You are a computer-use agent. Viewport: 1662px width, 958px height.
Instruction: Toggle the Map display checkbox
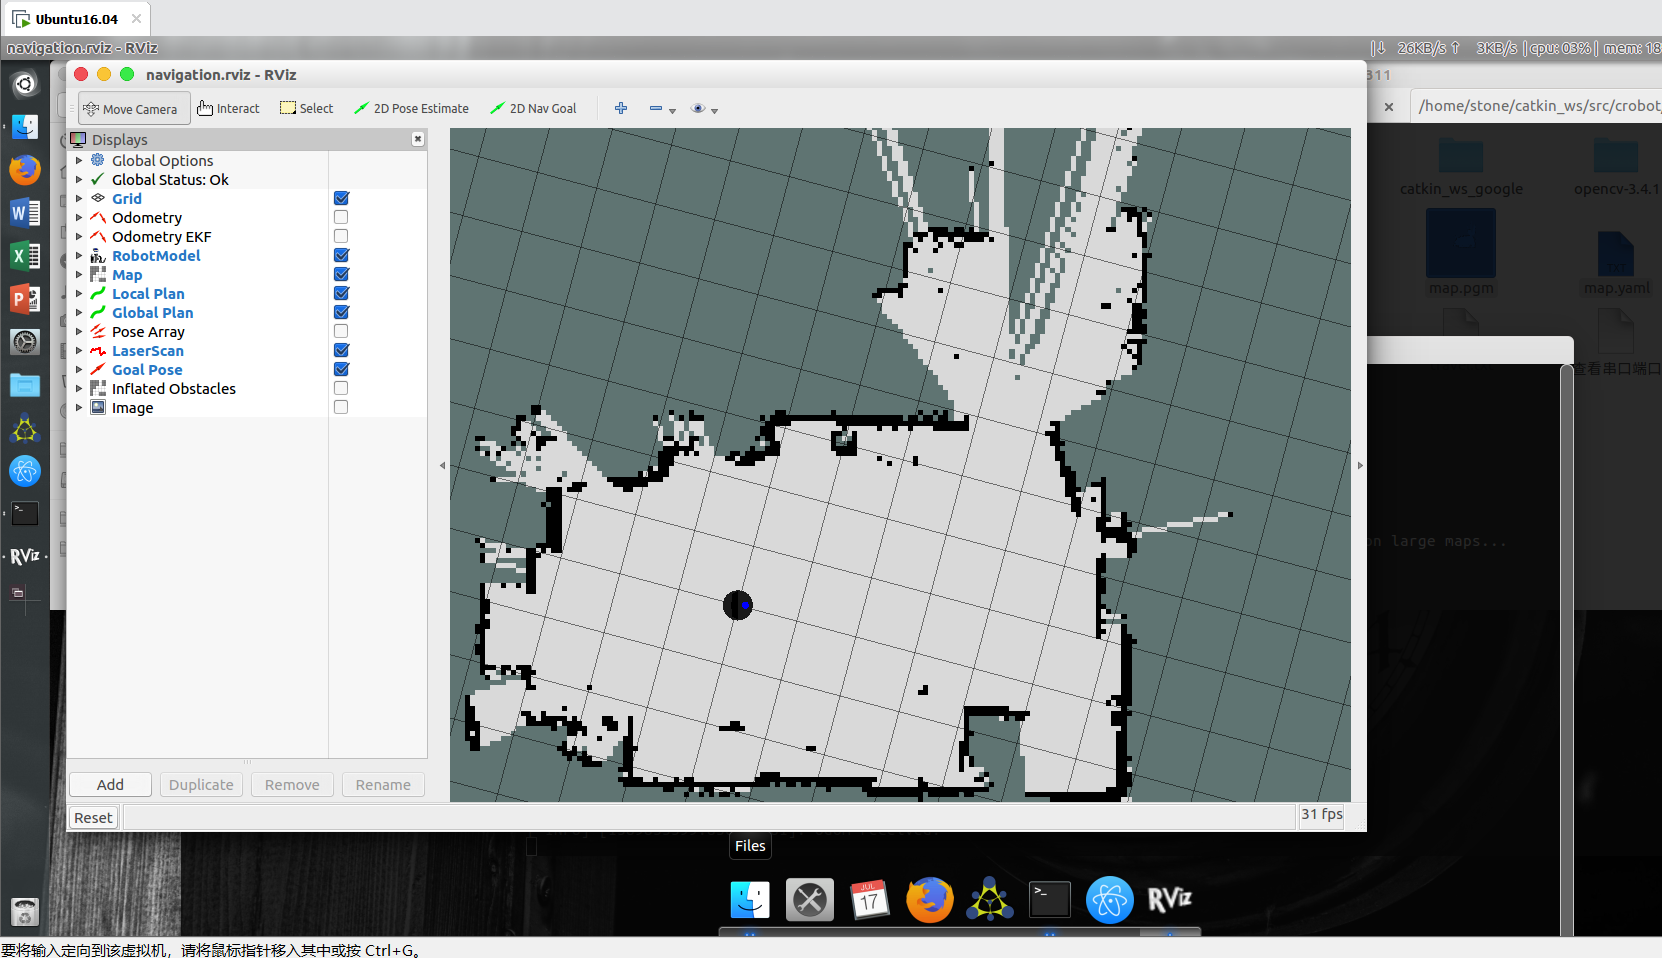pos(341,275)
